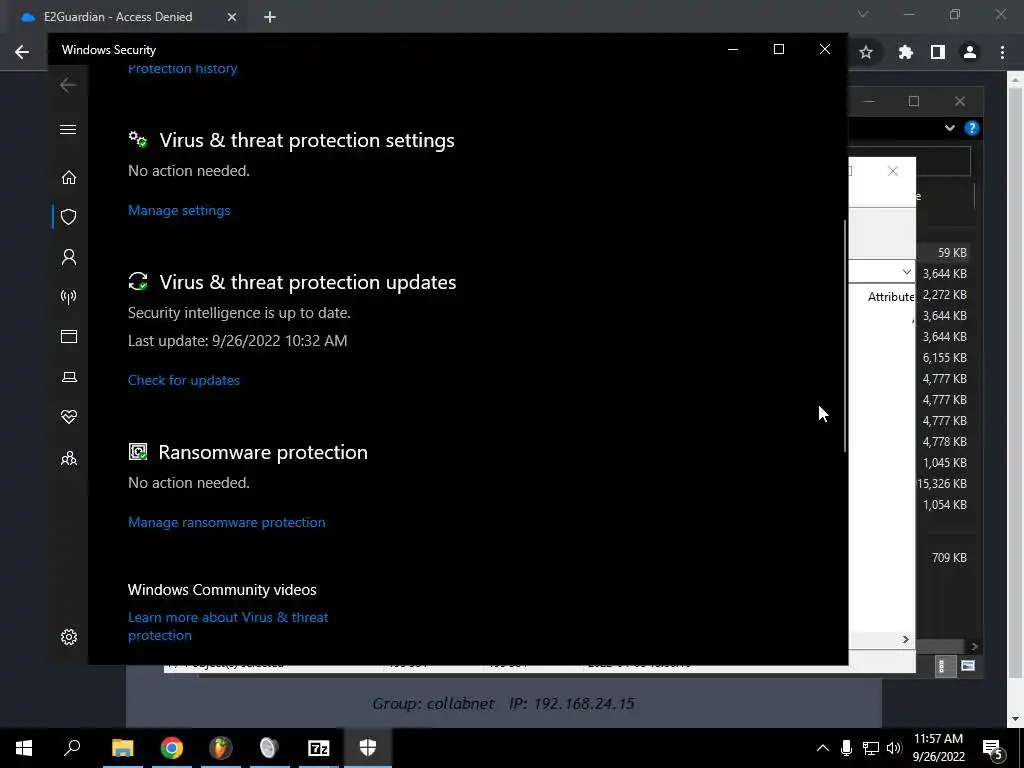Open Chrome tab search chevron
The height and width of the screenshot is (768, 1024).
click(x=863, y=14)
